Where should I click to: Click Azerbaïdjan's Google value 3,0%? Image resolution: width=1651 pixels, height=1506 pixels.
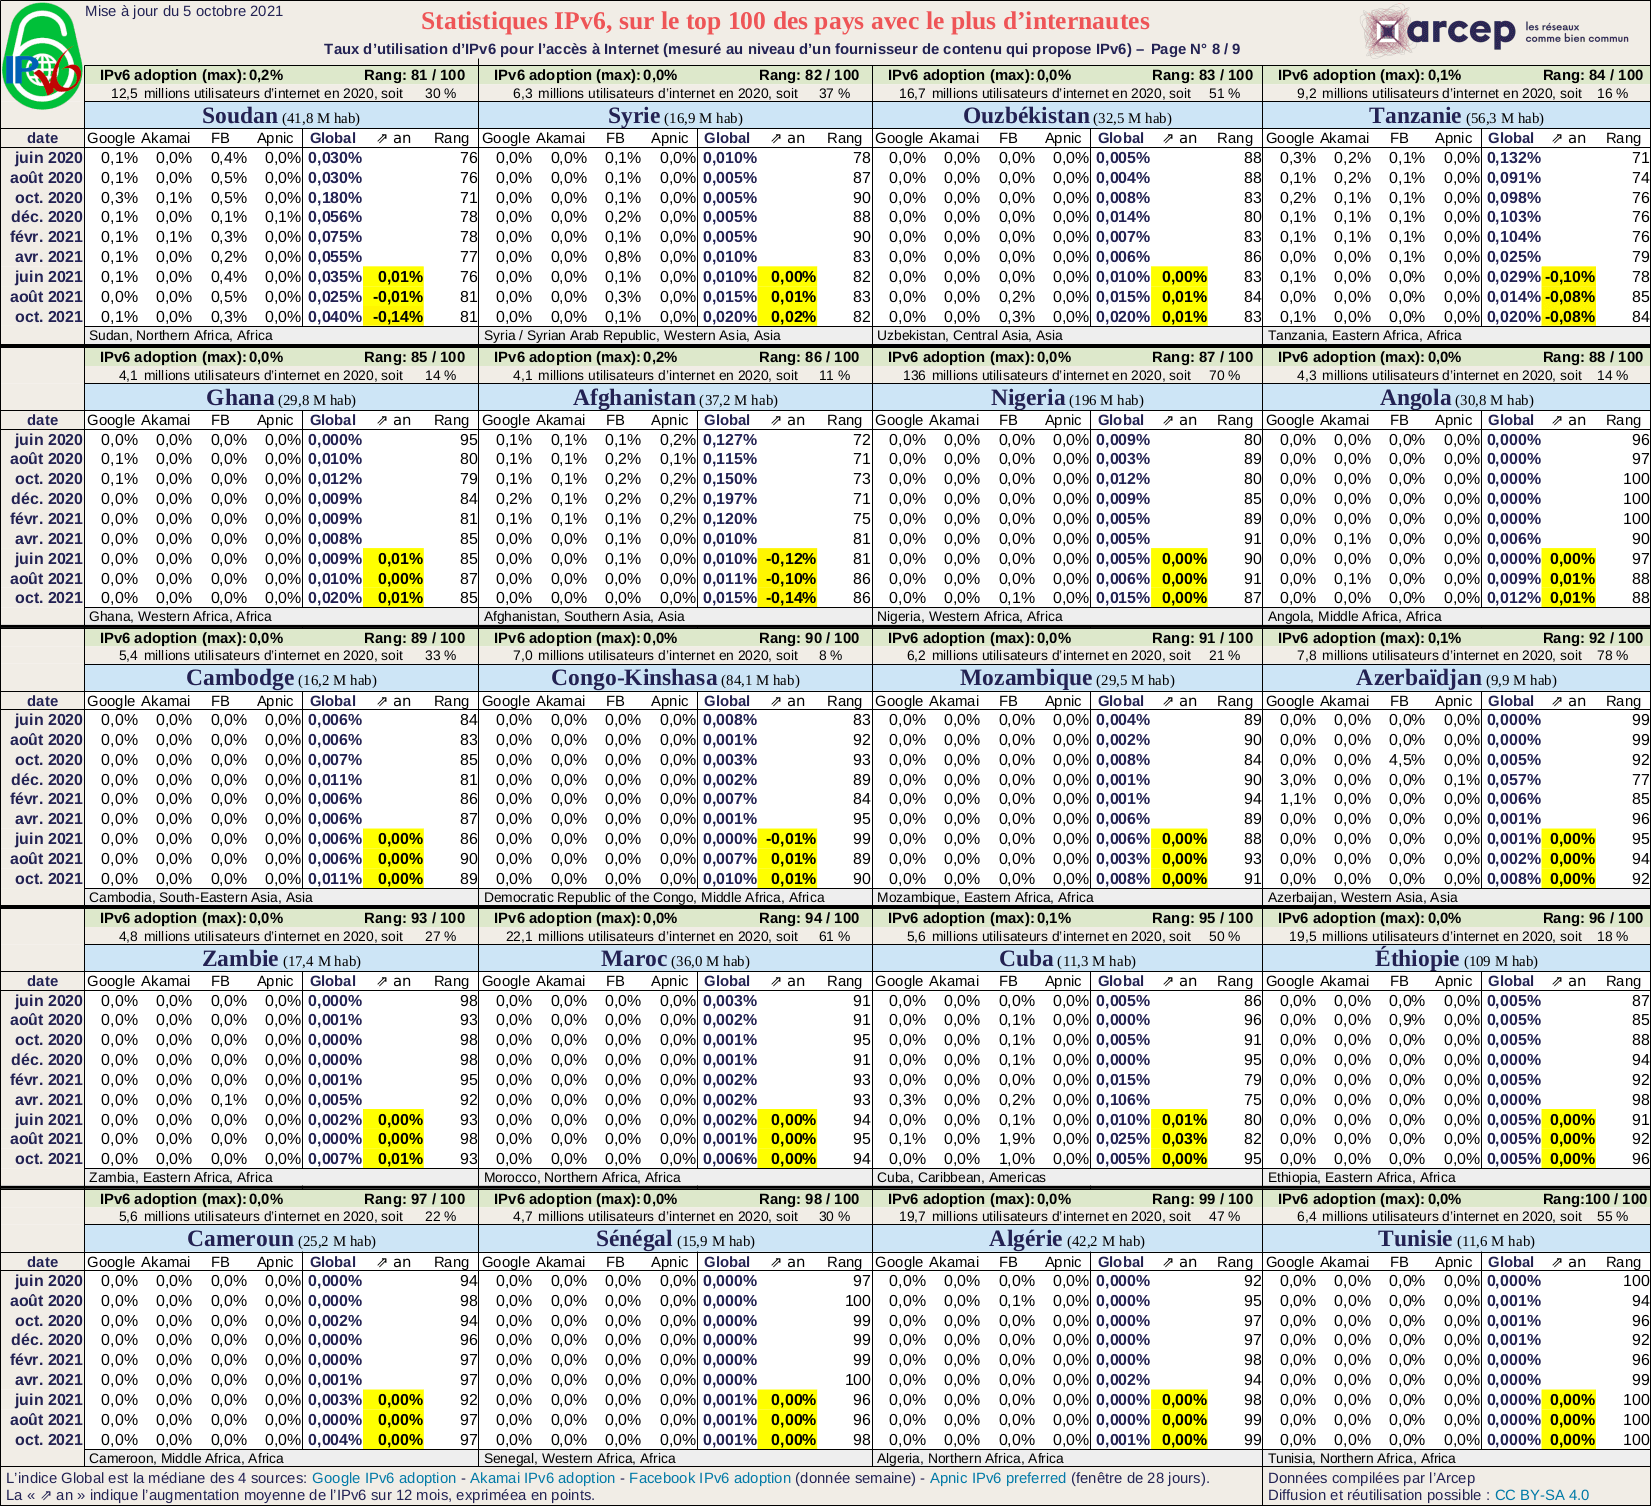pos(1298,780)
